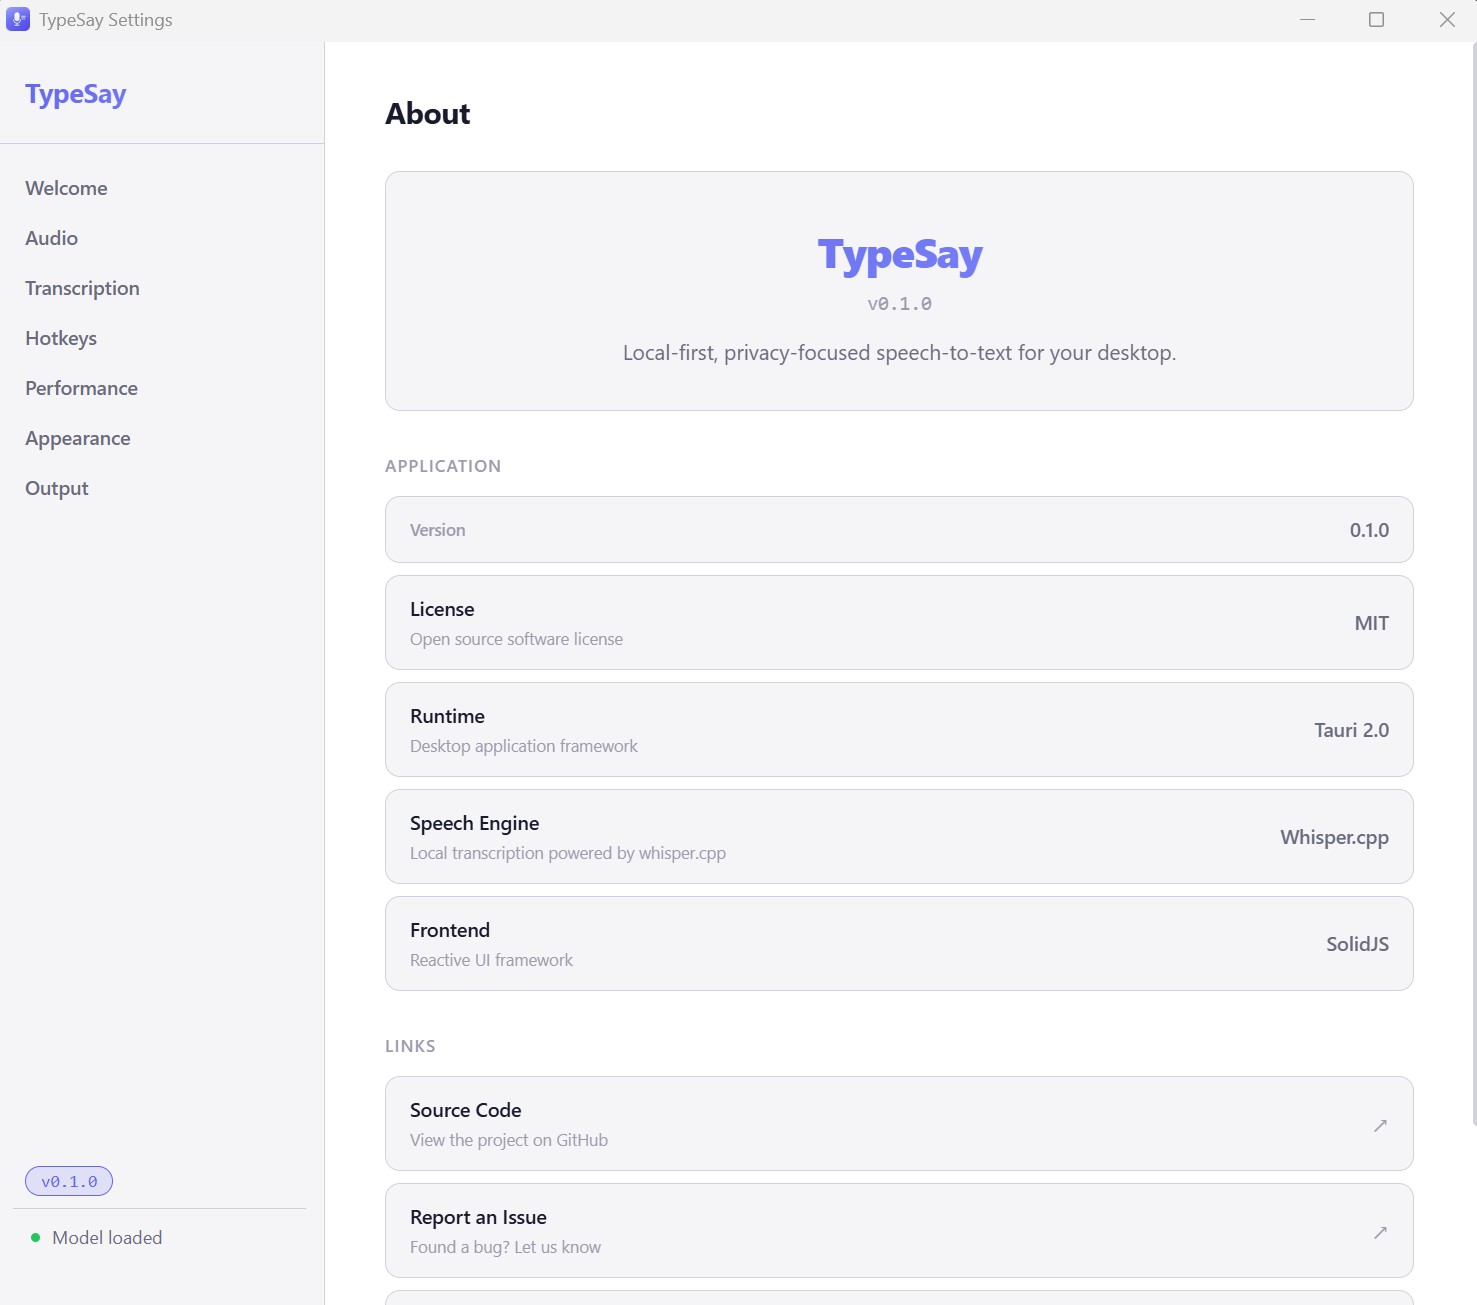1477x1305 pixels.
Task: Click the Version 0.1.0 row under Application
Action: pos(898,529)
